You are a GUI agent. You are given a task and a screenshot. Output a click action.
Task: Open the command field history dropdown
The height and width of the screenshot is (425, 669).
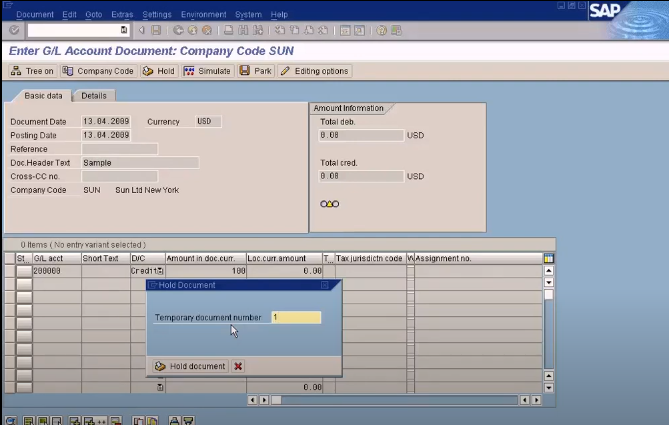click(x=124, y=30)
